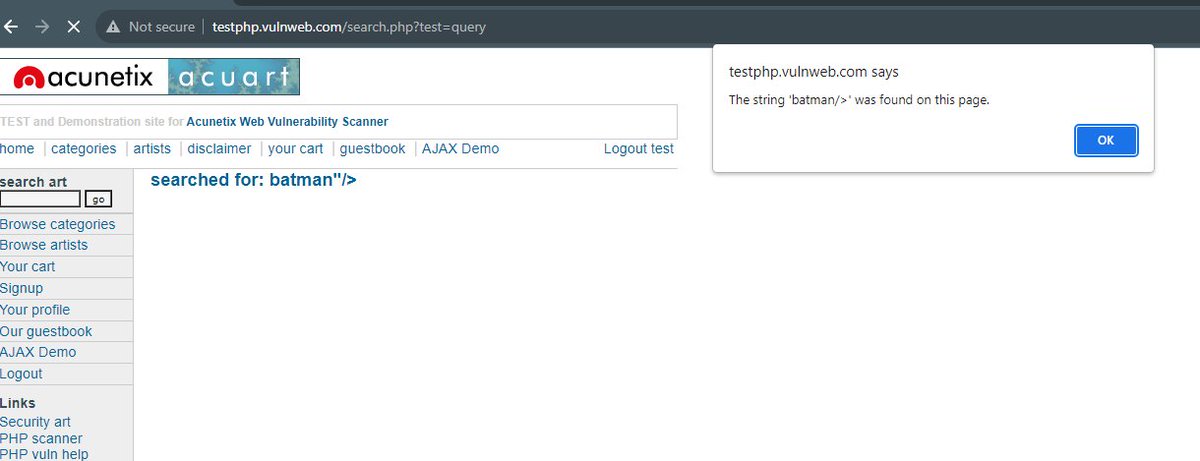Click the browser forward arrow
Viewport: 1200px width, 461px height.
pyautogui.click(x=42, y=27)
